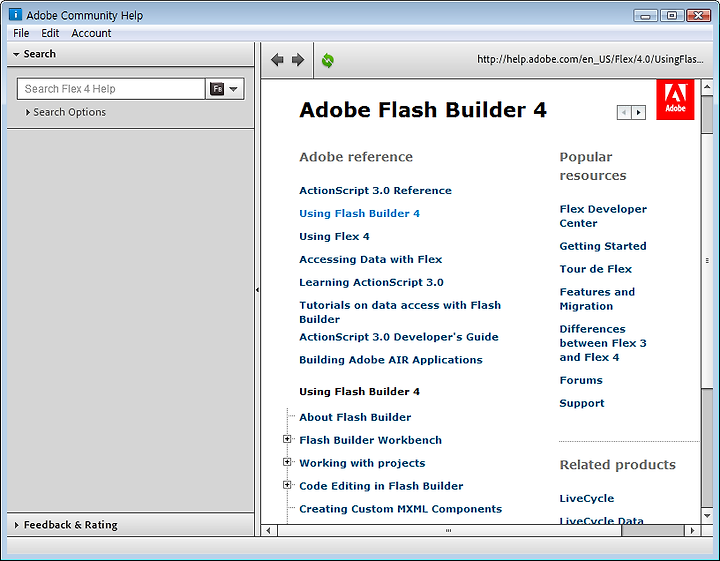
Task: Go back using the left arrow icon
Action: (x=277, y=60)
